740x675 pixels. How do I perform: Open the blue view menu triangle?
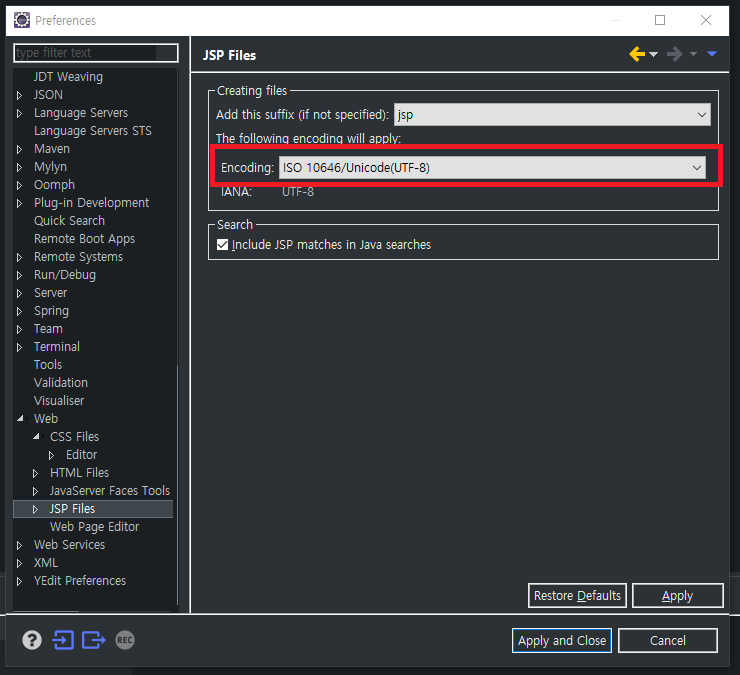tap(712, 54)
